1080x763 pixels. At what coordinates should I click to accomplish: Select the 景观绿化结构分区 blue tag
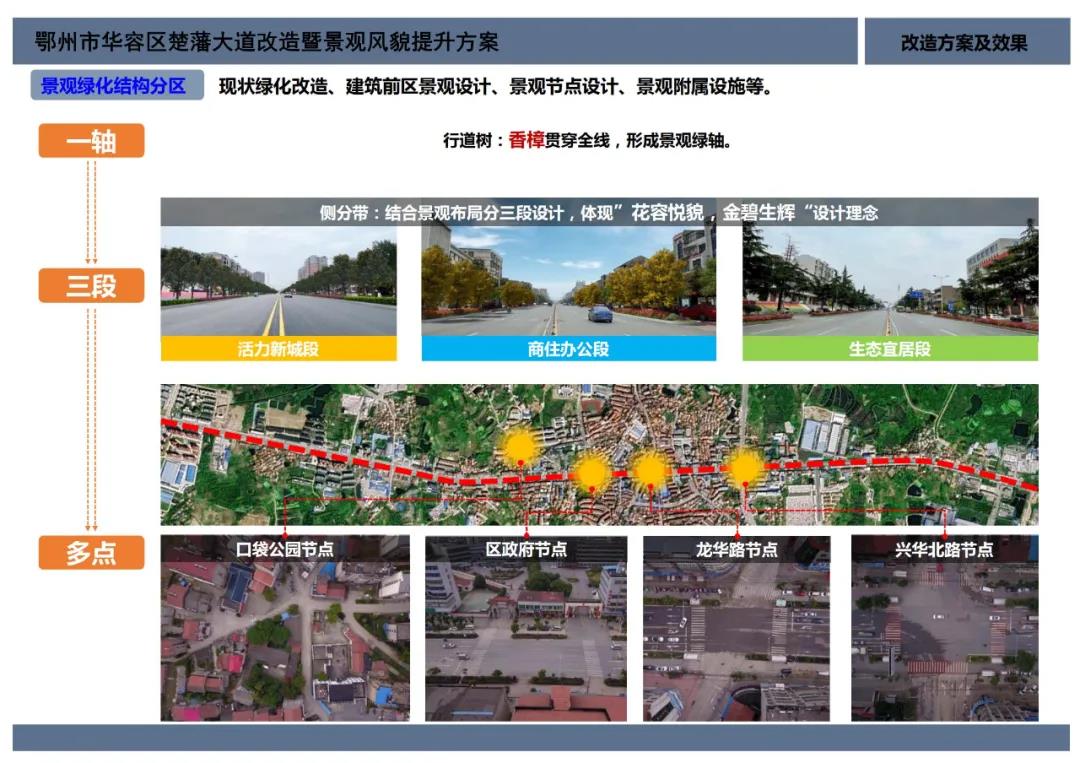[117, 85]
